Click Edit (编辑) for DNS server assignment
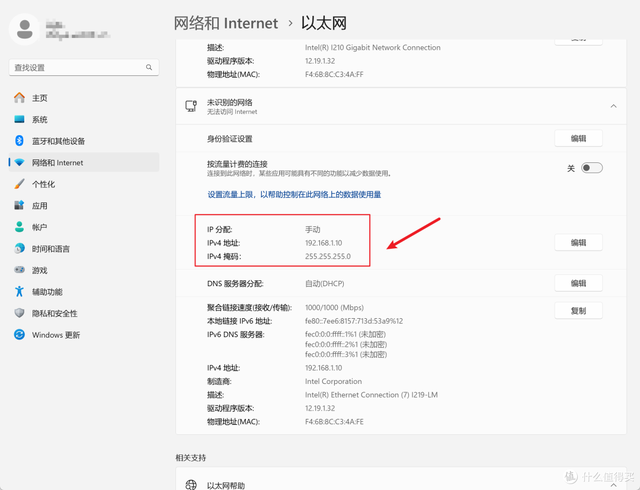Viewport: 640px width, 490px height. (578, 284)
